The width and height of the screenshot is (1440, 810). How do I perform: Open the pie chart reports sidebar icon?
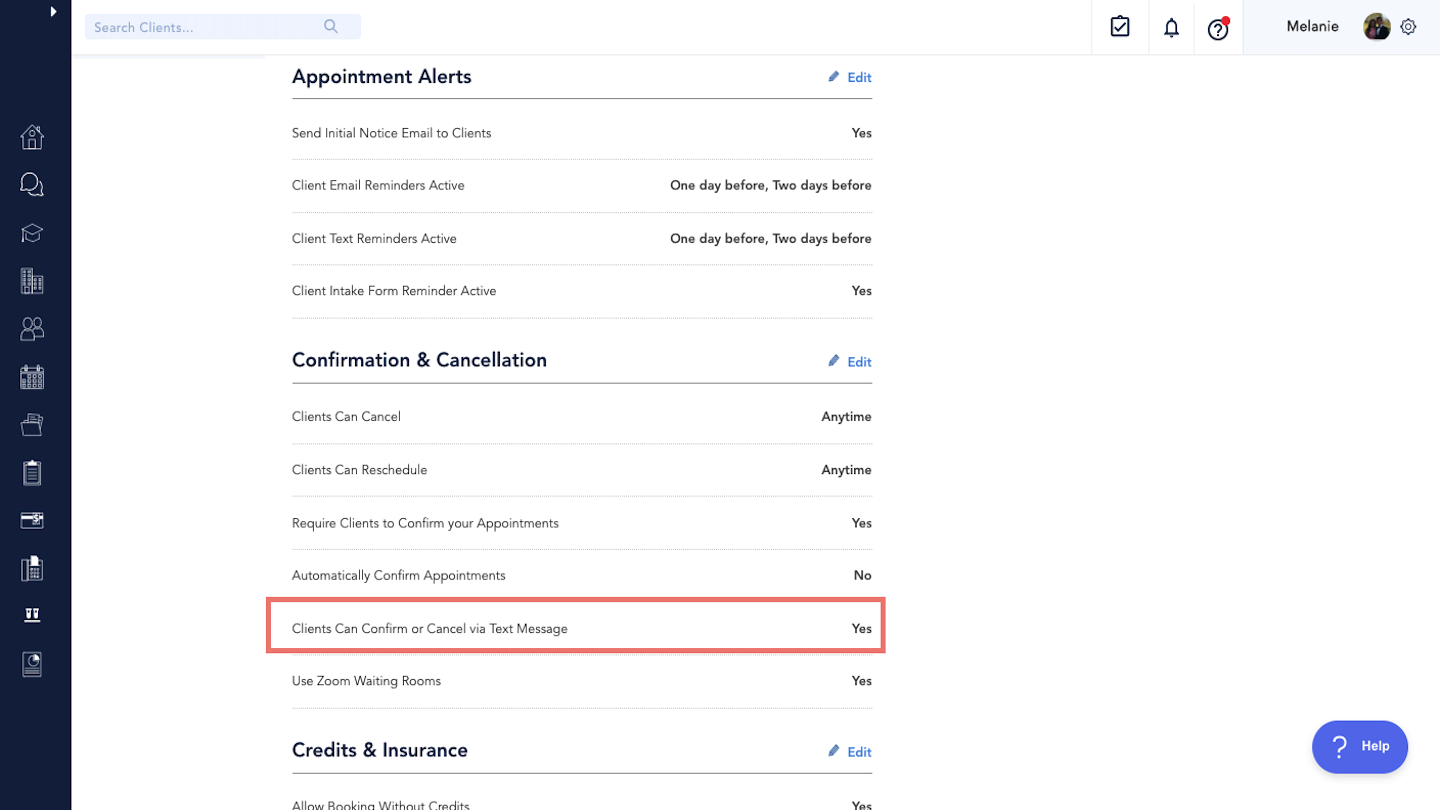coord(32,664)
